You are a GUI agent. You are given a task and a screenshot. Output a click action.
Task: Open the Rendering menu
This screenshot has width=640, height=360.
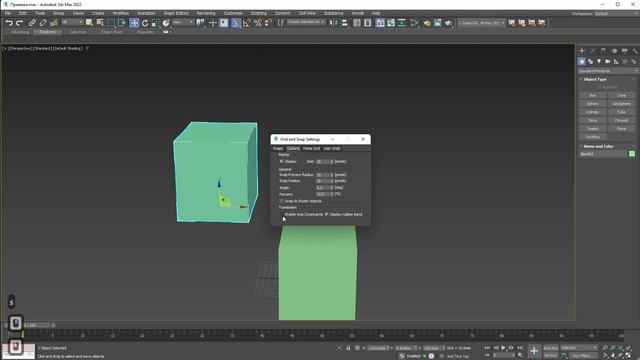(206, 13)
